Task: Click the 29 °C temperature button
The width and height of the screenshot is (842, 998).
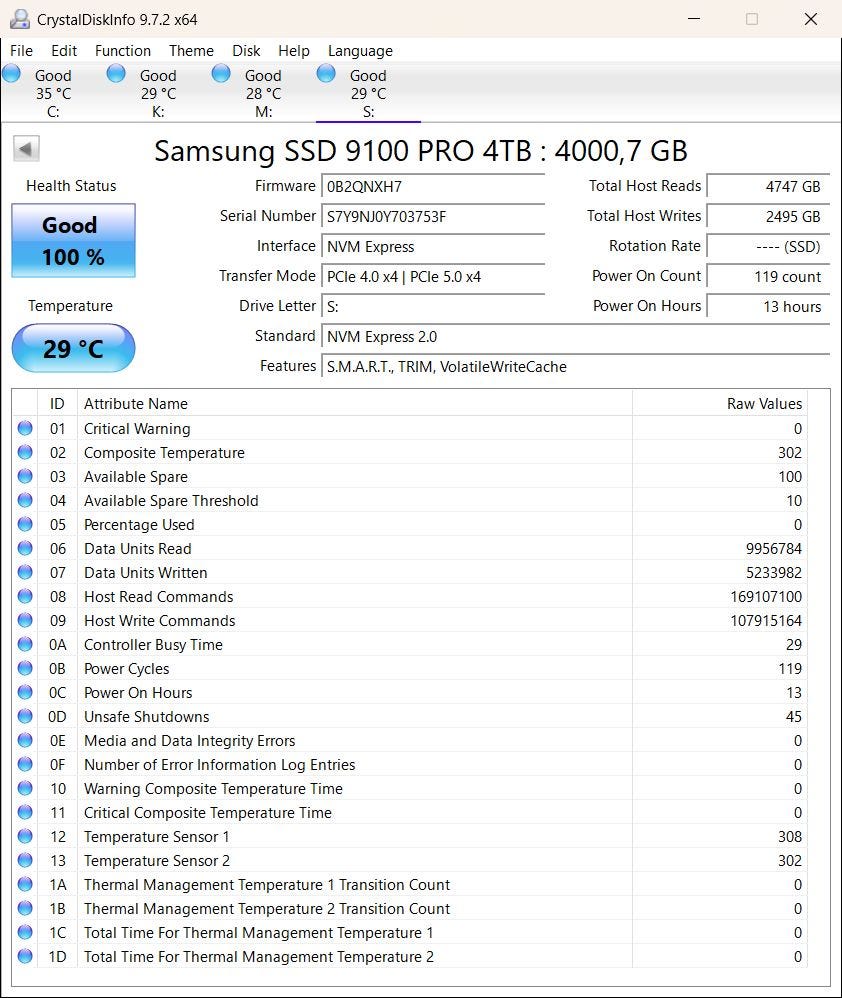Action: pyautogui.click(x=73, y=348)
